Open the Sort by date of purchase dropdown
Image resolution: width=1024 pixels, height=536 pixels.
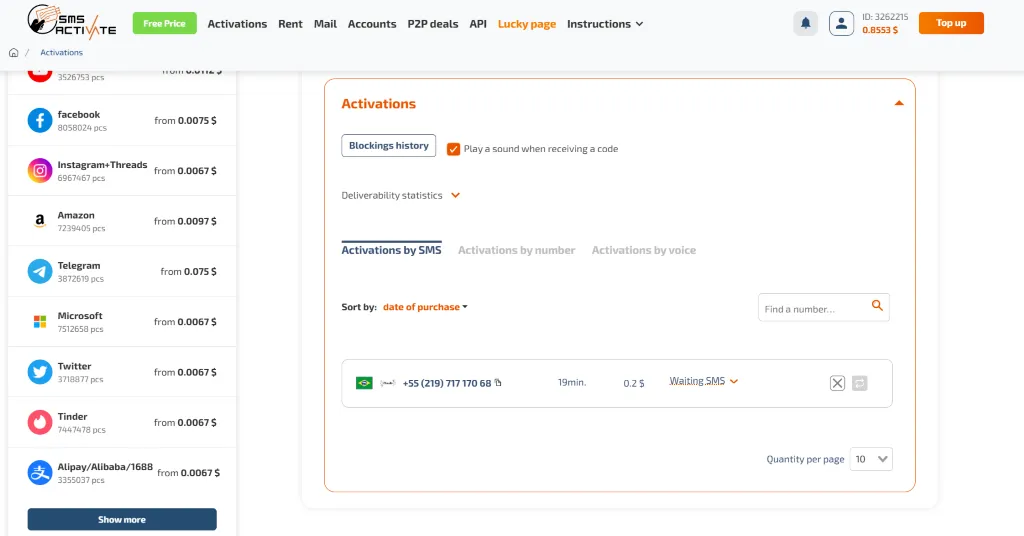pyautogui.click(x=425, y=307)
